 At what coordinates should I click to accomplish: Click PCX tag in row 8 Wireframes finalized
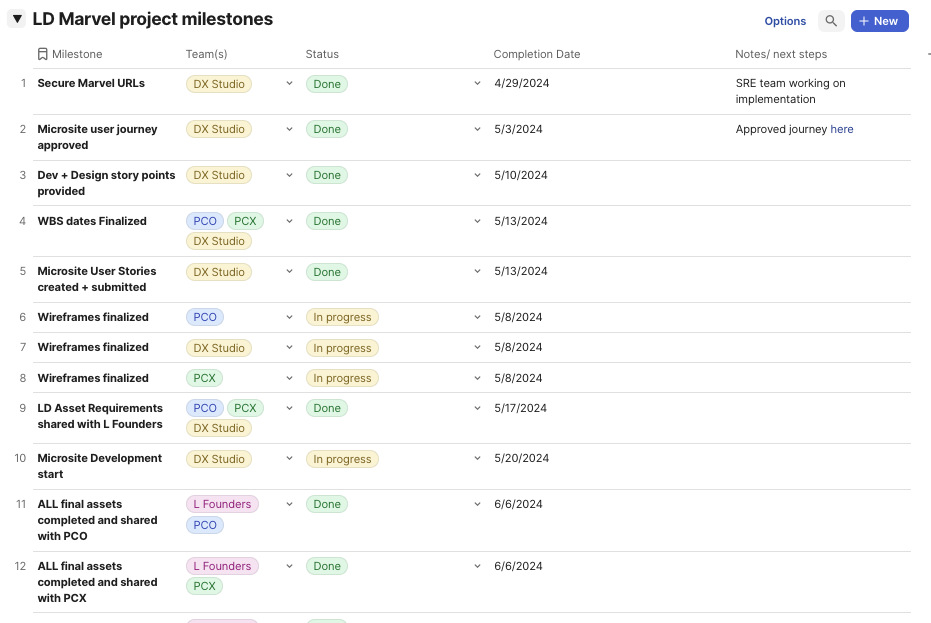(204, 378)
